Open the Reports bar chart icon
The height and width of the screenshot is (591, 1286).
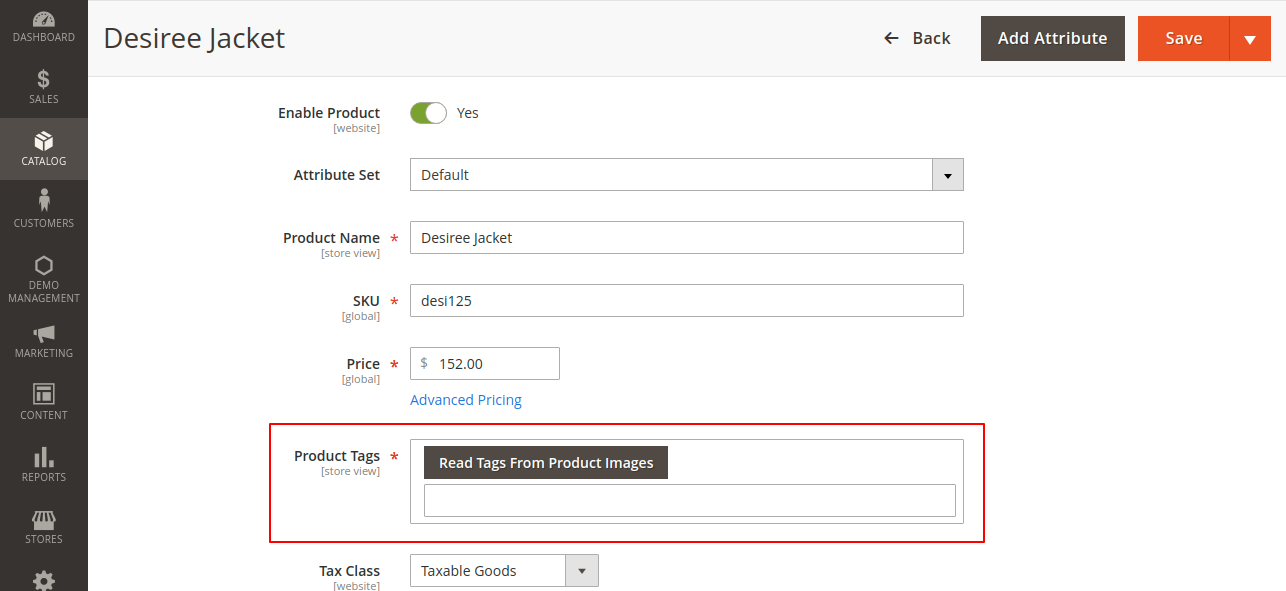coord(43,457)
